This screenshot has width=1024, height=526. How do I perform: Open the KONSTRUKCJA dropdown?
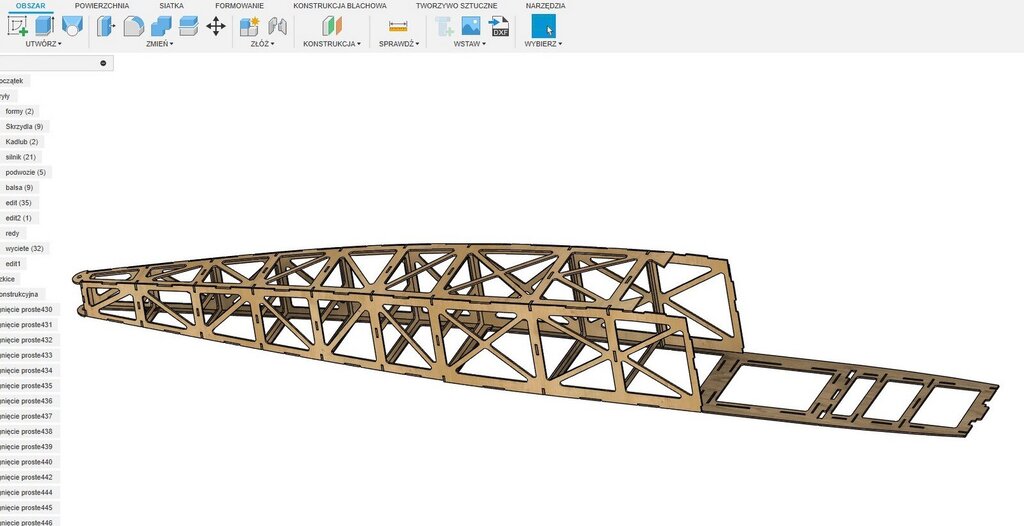tap(332, 44)
